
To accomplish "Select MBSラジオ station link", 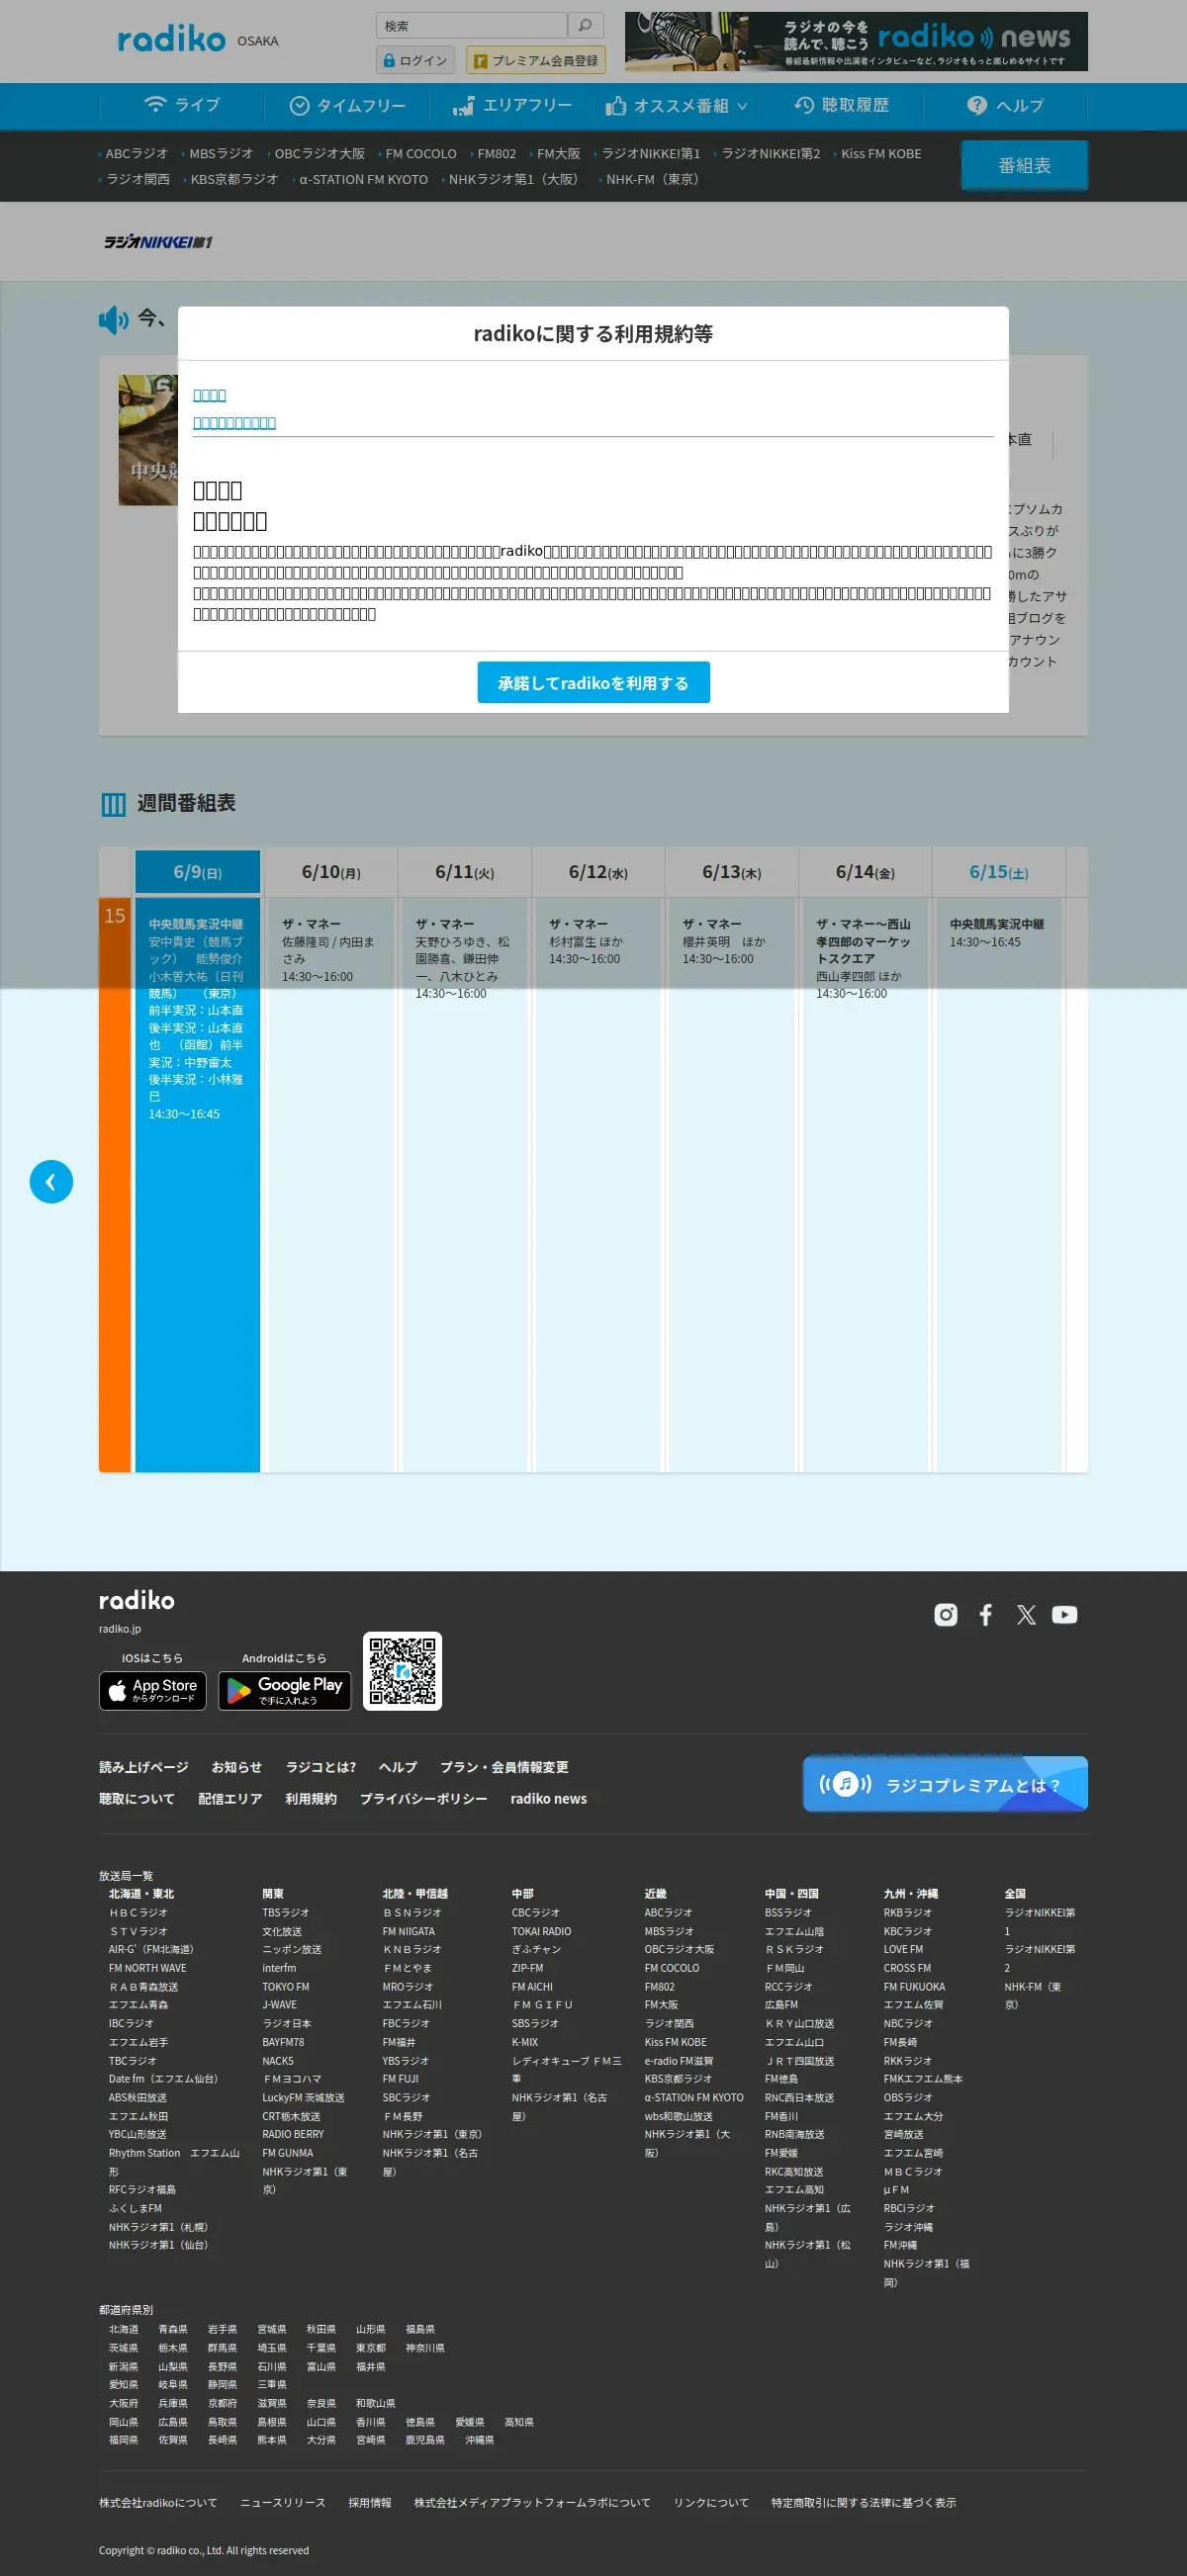I will (221, 154).
